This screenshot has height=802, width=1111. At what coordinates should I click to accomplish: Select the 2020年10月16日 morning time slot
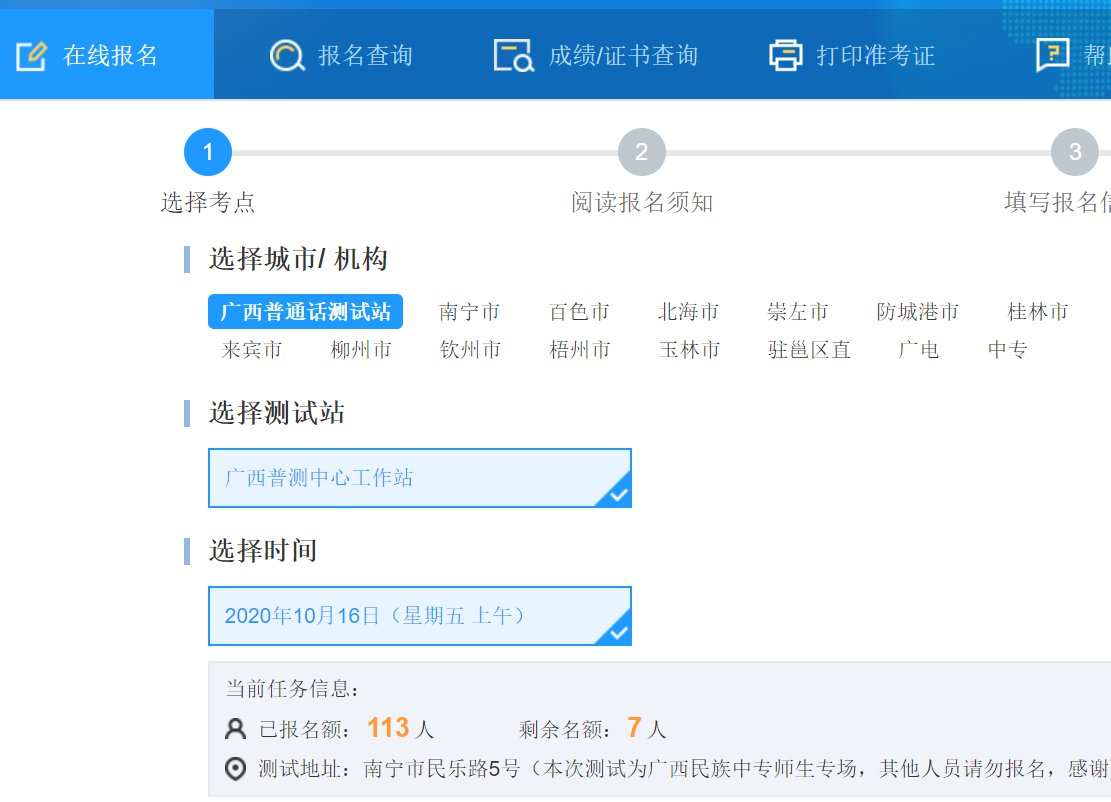click(419, 616)
